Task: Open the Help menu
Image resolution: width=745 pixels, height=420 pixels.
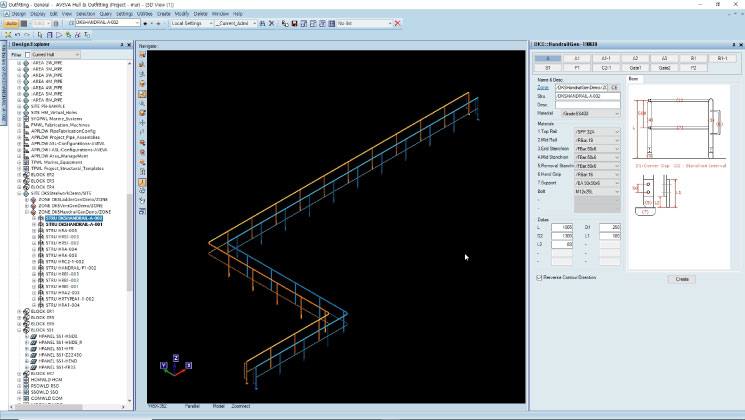Action: pyautogui.click(x=238, y=14)
